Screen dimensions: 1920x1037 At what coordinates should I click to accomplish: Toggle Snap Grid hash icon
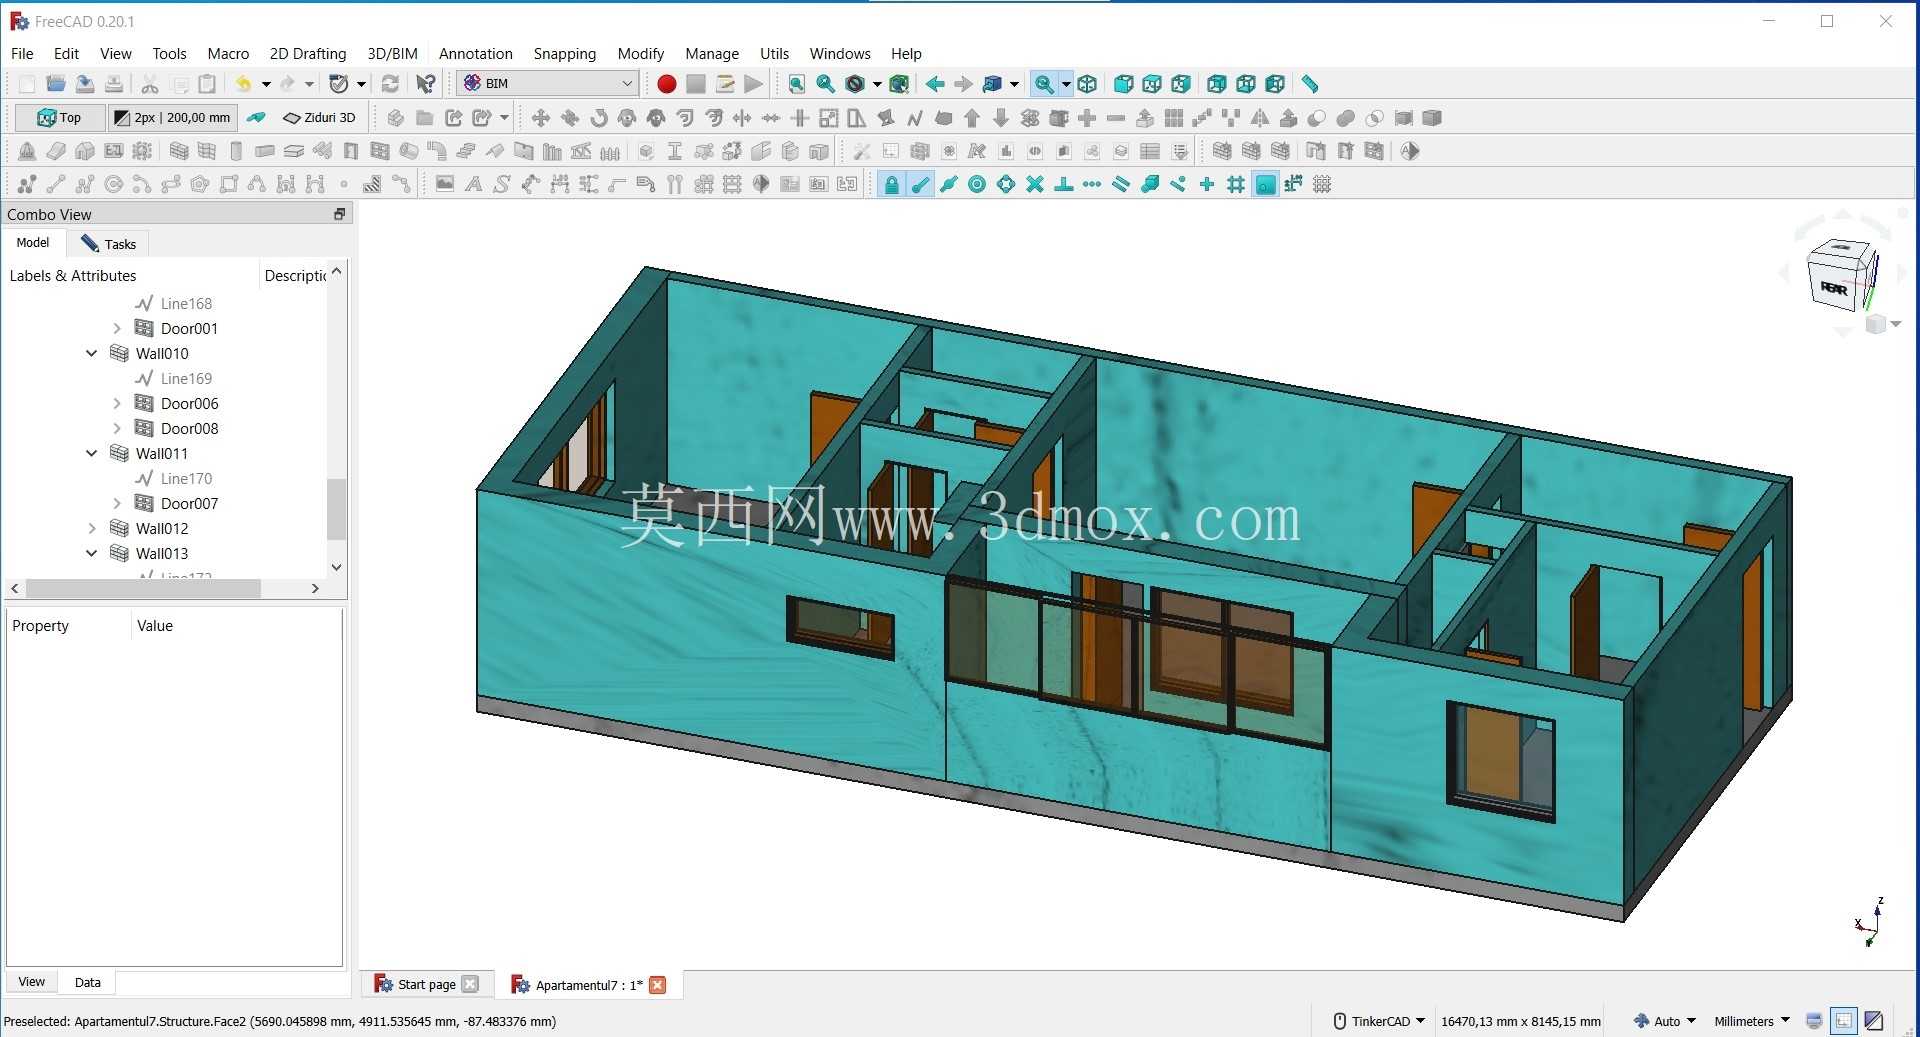point(1236,184)
